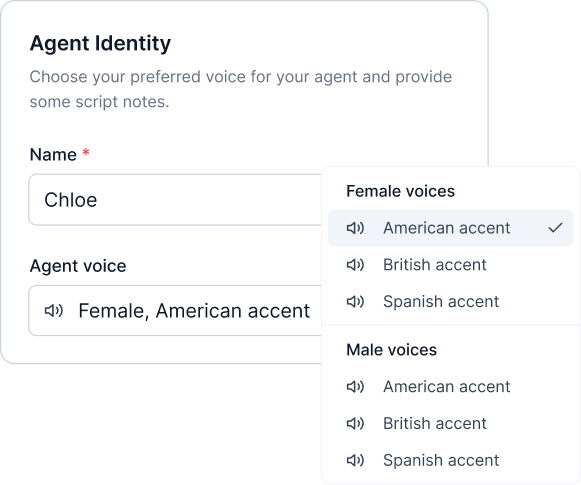Focus the Name field containing Chloe

click(x=175, y=200)
